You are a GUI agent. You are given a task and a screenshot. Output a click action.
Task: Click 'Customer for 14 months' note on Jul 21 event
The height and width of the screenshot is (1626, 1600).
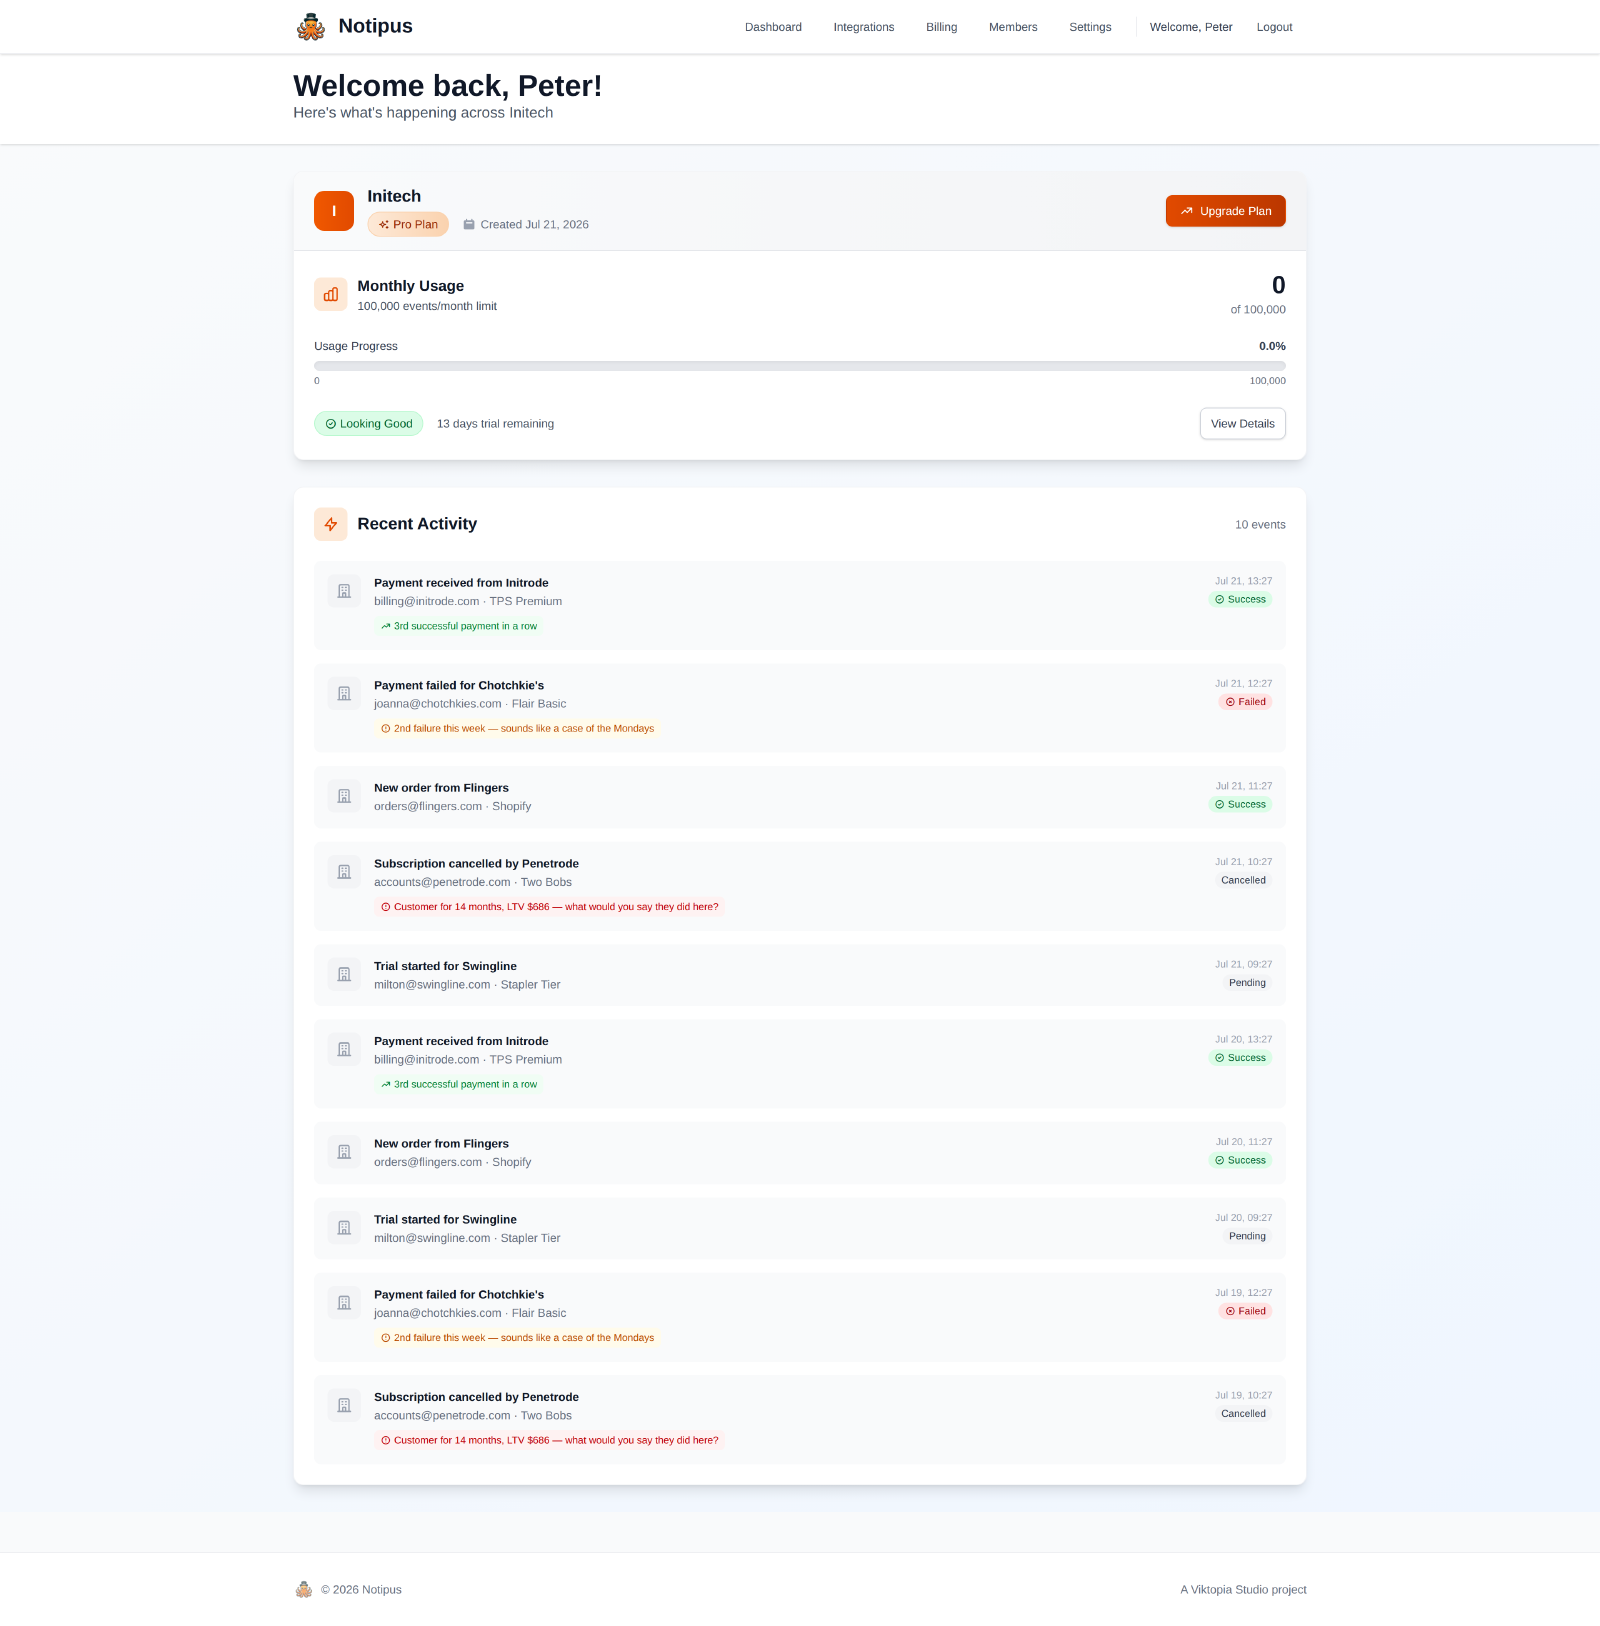[x=550, y=907]
